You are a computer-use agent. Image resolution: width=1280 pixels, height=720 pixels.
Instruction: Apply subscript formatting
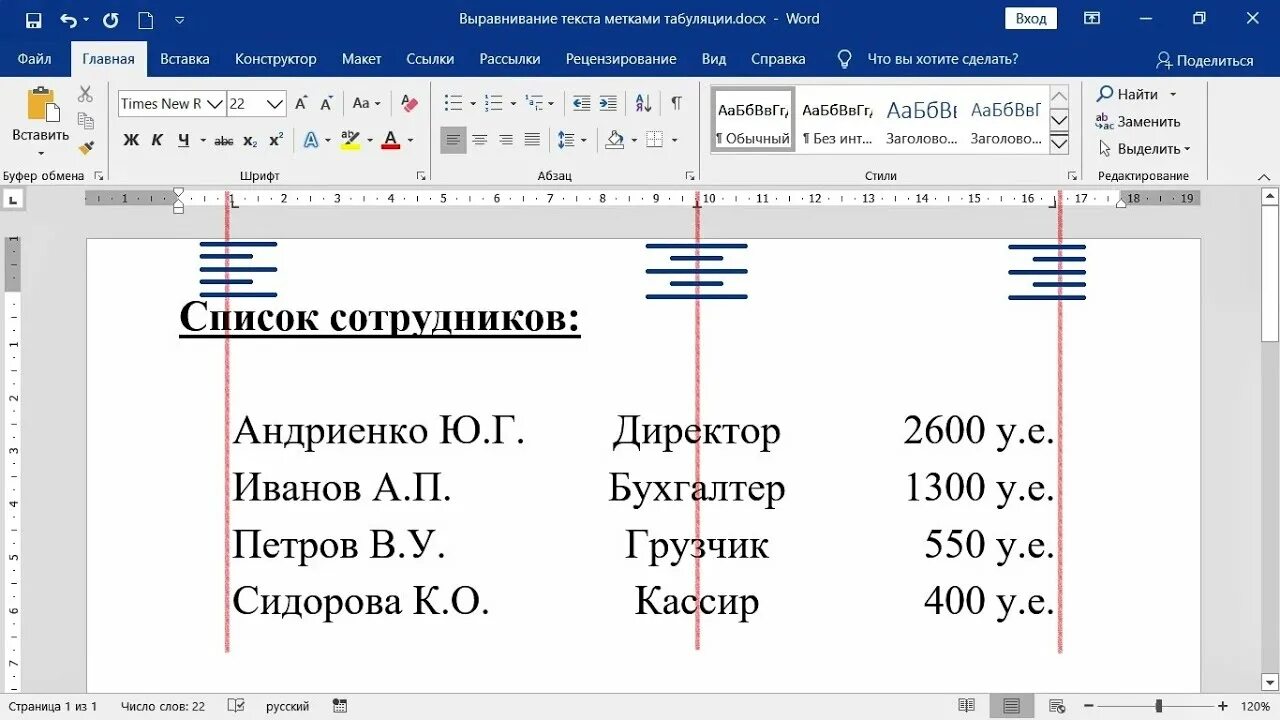click(x=250, y=140)
